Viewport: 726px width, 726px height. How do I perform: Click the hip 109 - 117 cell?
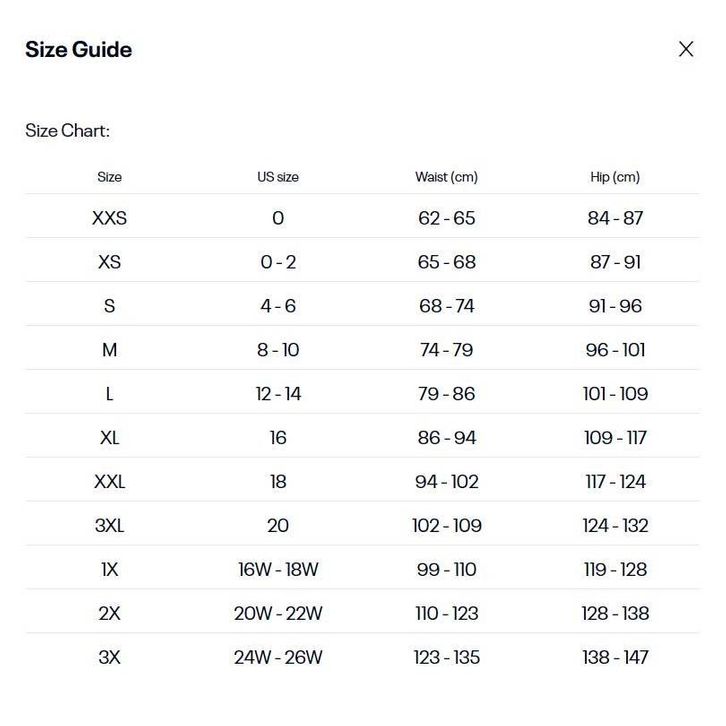[x=615, y=438]
